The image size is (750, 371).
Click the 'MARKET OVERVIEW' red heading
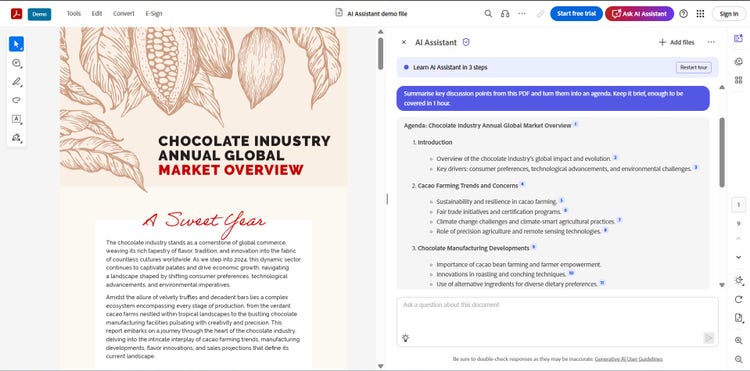click(231, 170)
